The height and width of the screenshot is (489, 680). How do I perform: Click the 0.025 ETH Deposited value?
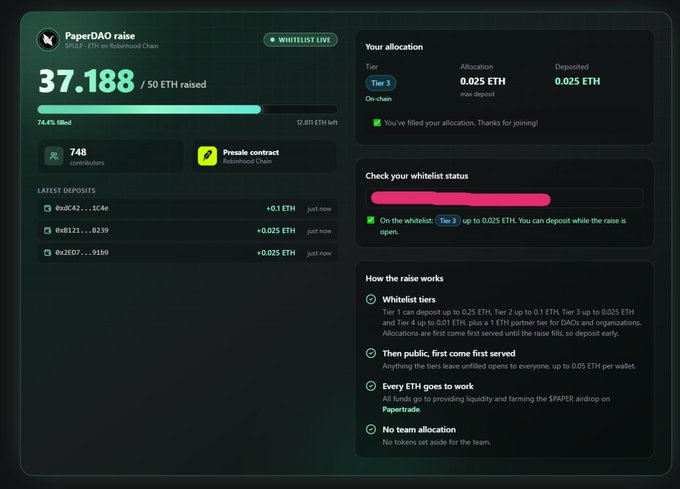click(577, 81)
